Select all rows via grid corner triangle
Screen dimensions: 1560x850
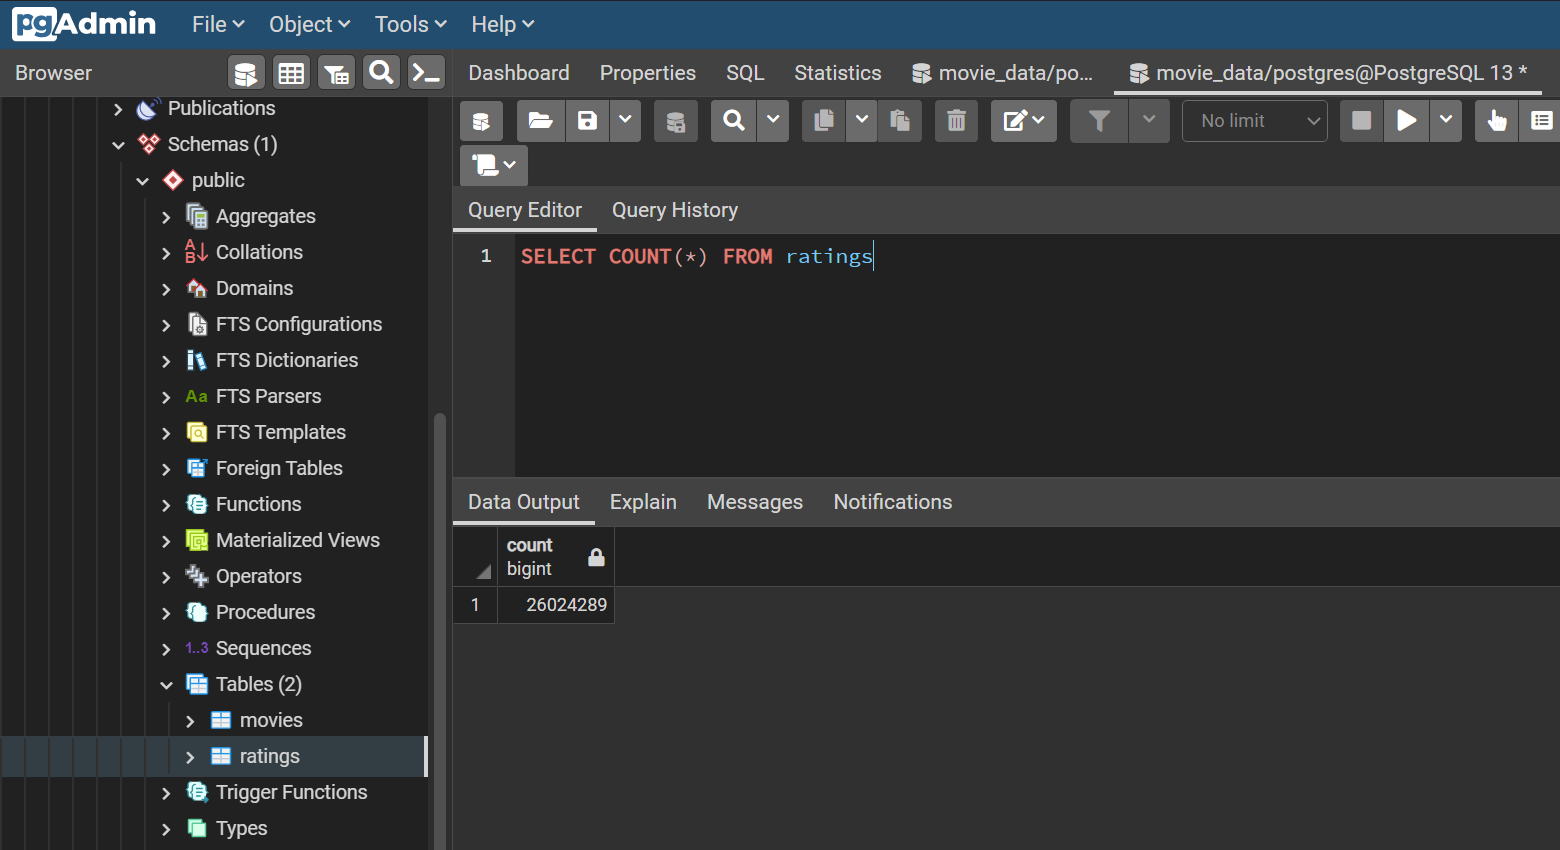pos(484,572)
